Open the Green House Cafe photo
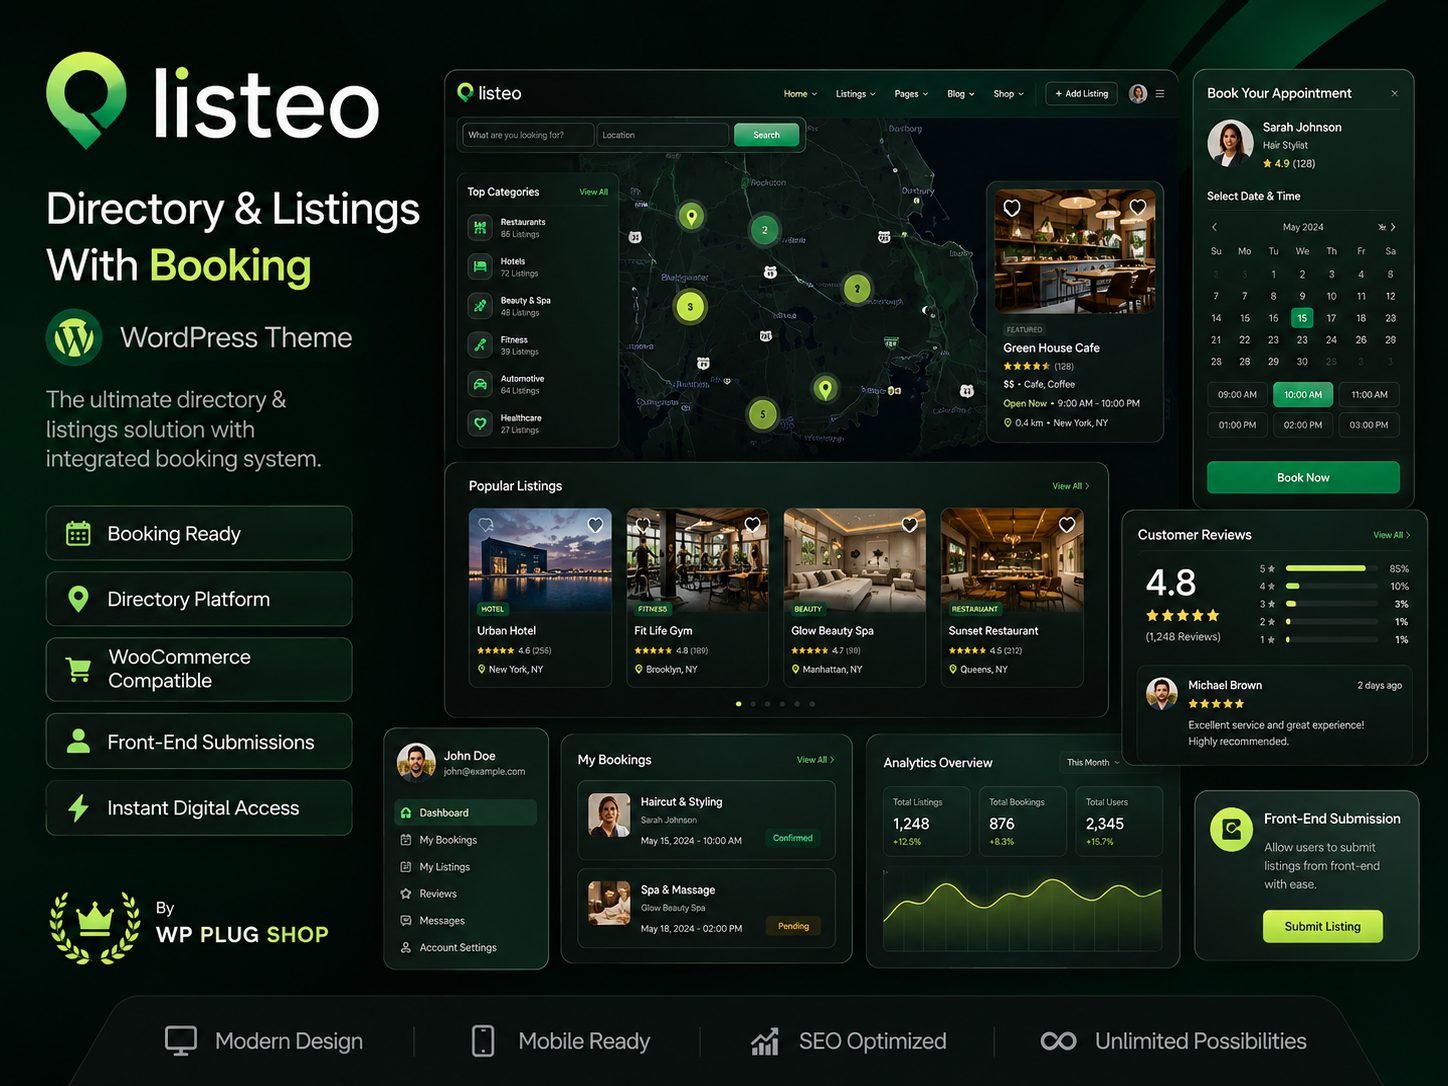The image size is (1448, 1086). [x=1075, y=252]
